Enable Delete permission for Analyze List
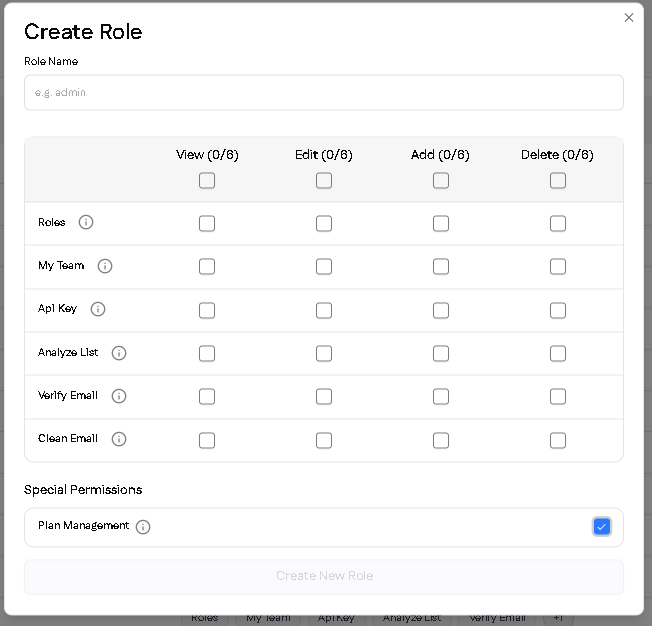Image resolution: width=652 pixels, height=626 pixels. 558,353
